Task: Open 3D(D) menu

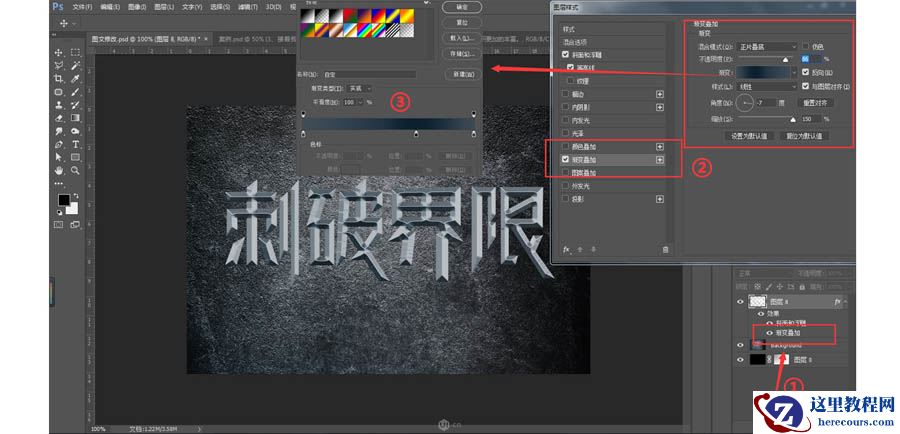Action: pyautogui.click(x=274, y=7)
